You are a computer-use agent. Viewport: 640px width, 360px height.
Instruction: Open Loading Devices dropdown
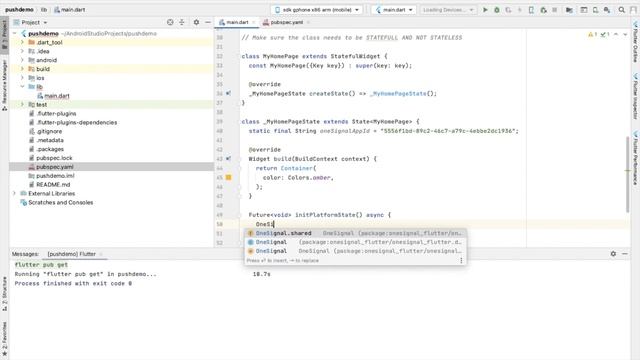click(448, 10)
